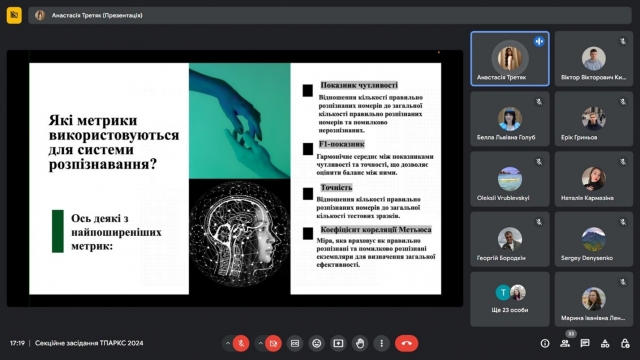Open meeting details info icon
Viewport: 640px width, 360px height.
click(x=545, y=343)
